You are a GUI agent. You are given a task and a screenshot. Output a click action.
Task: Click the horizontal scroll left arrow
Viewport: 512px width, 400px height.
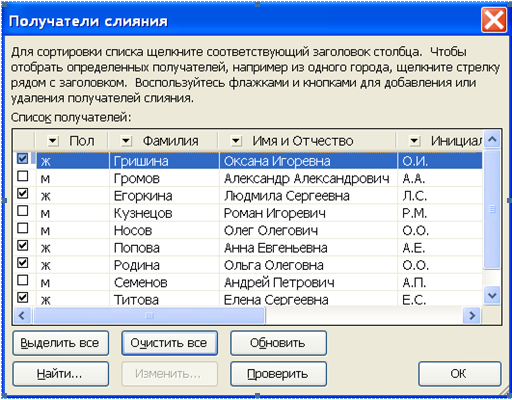pyautogui.click(x=22, y=315)
